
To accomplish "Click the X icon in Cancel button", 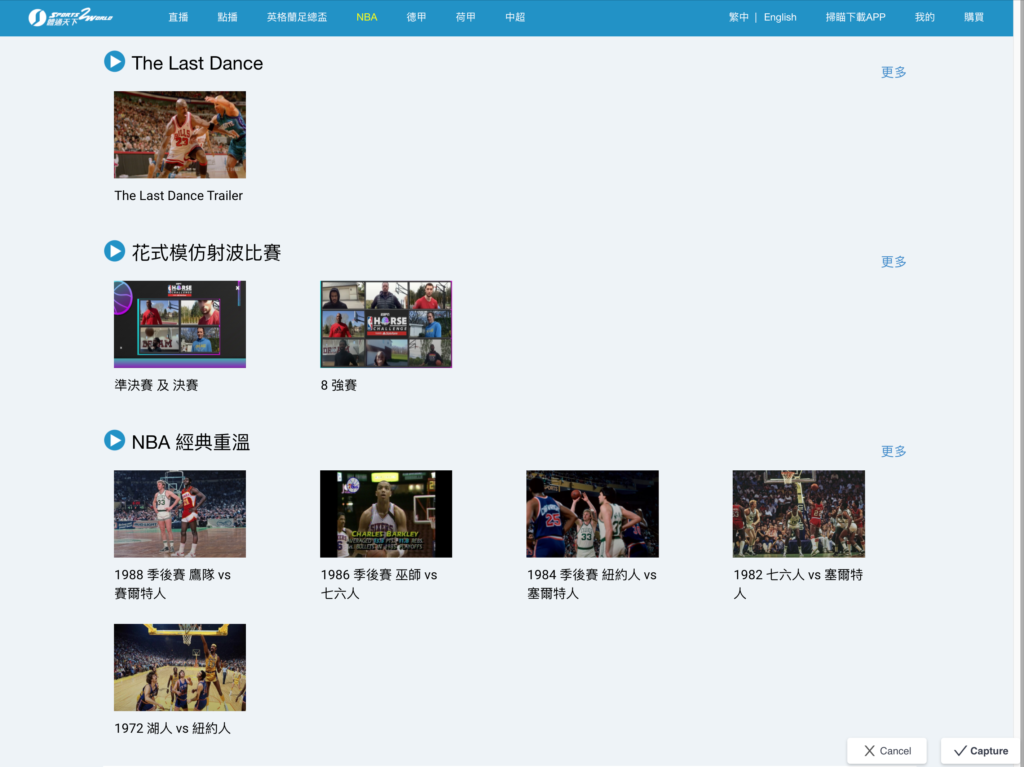I will click(869, 751).
